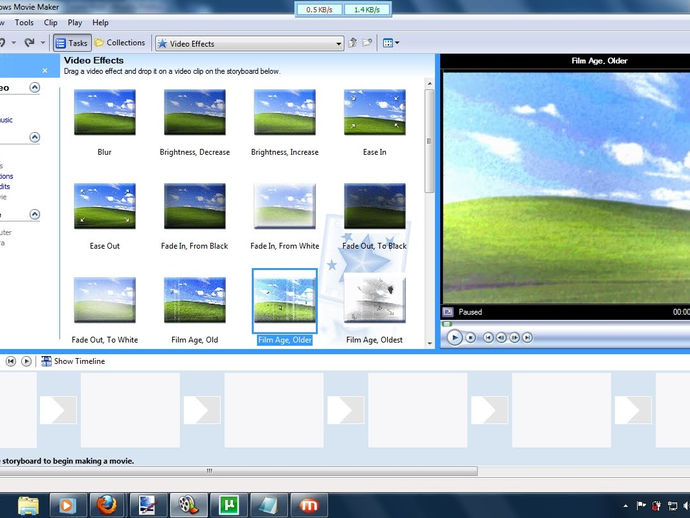Open uTorrent from the taskbar
The height and width of the screenshot is (518, 690).
(229, 505)
